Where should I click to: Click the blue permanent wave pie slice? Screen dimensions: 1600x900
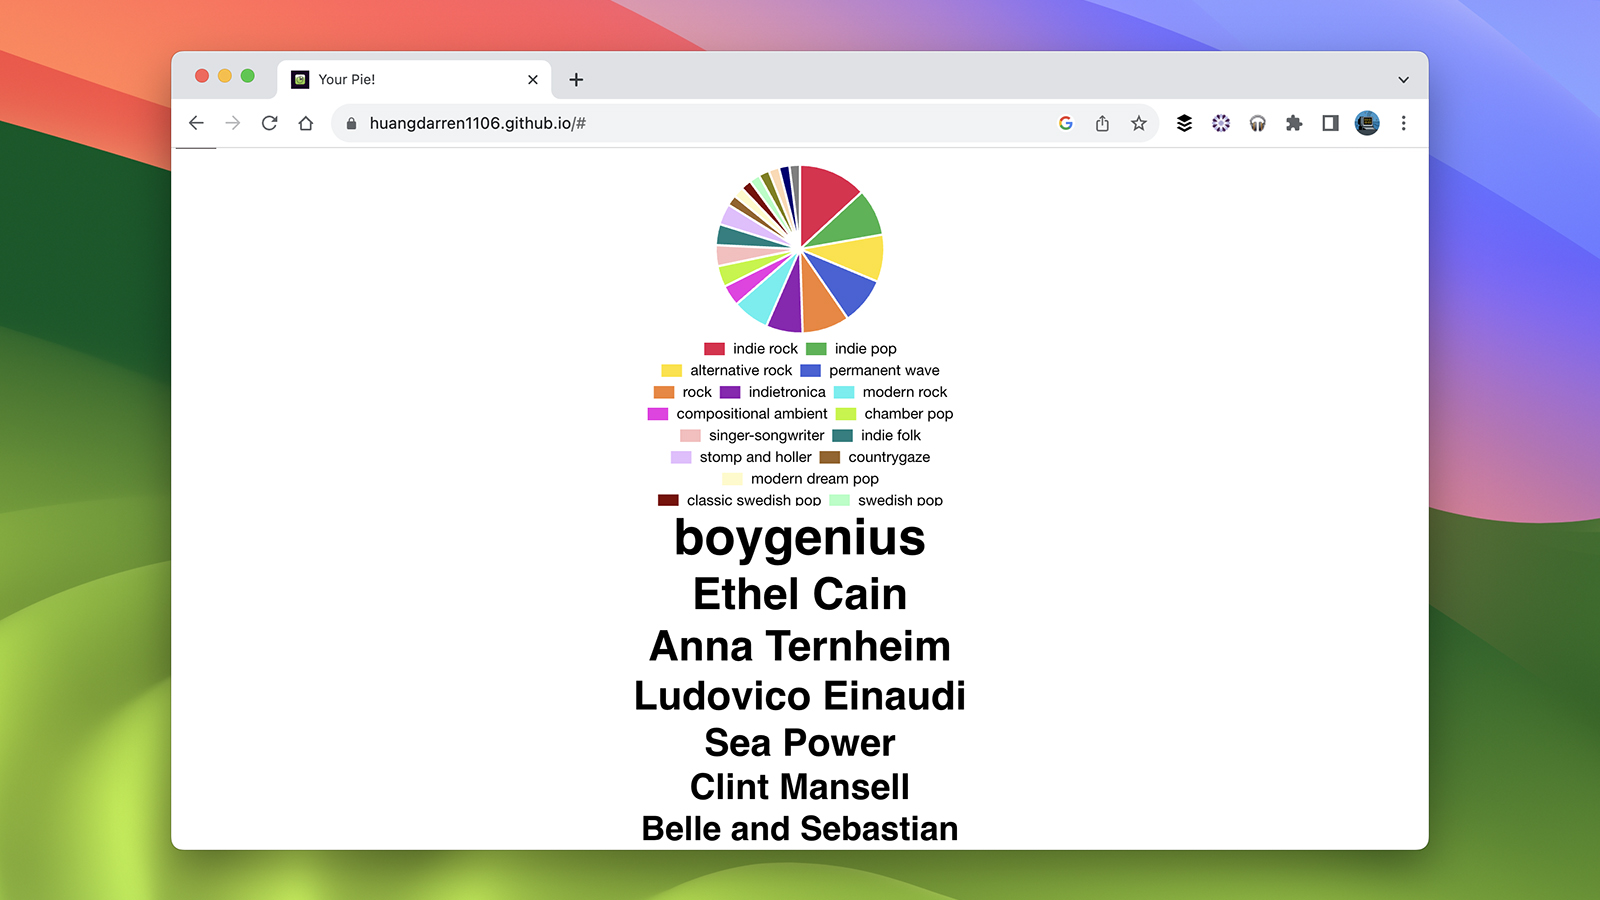(845, 285)
